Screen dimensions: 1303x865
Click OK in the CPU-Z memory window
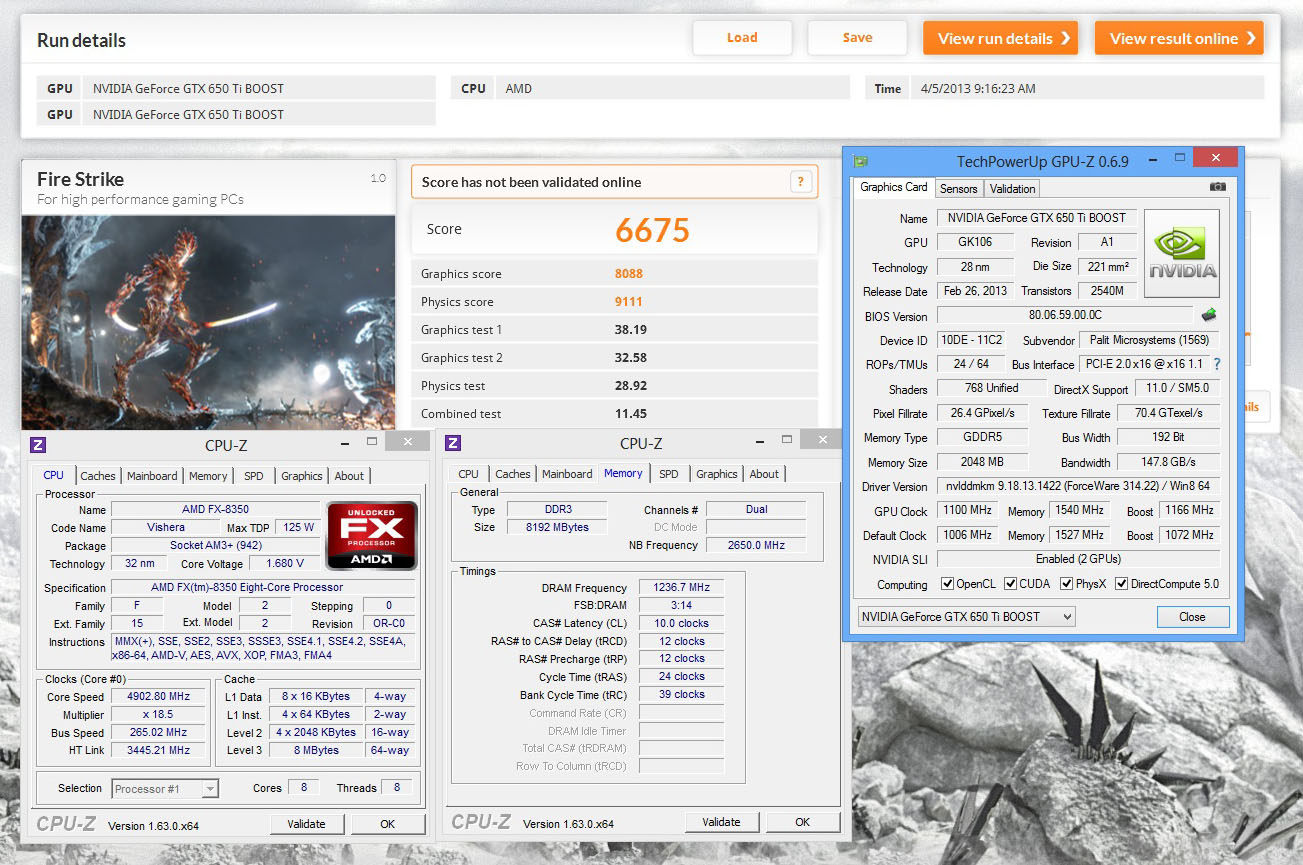point(802,822)
